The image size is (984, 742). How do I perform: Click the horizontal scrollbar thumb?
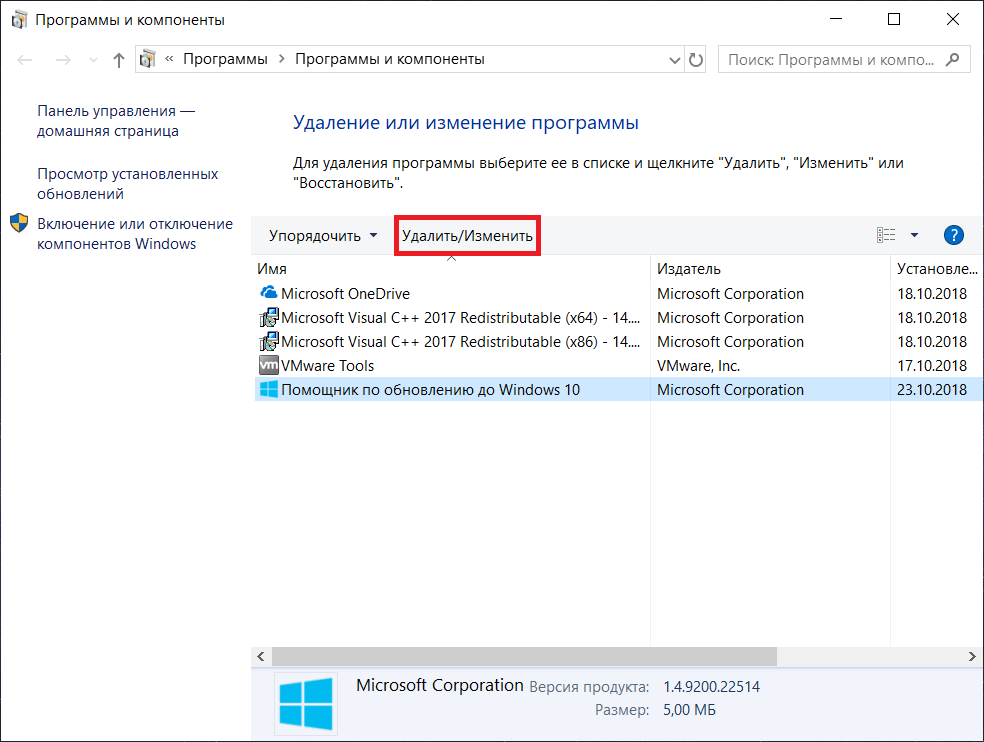click(524, 657)
